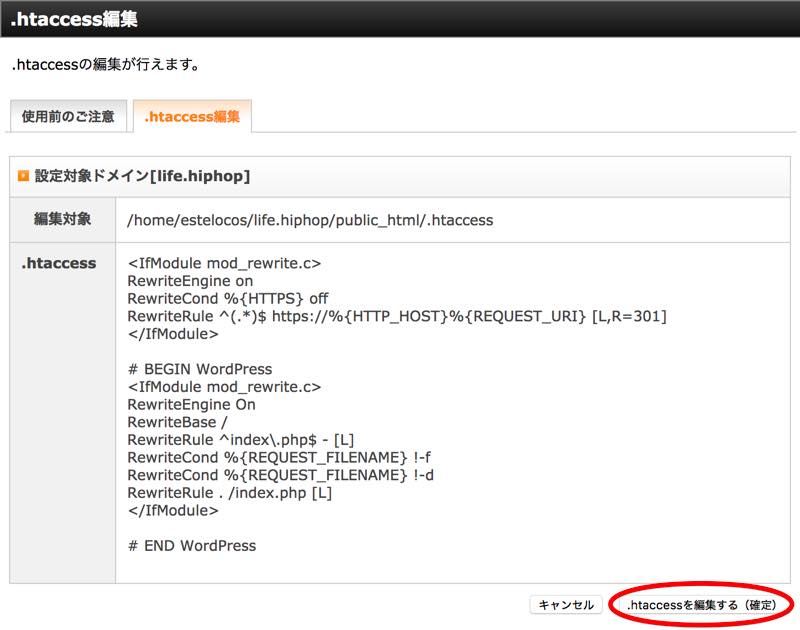Click the https redirect RewriteRule line with R=301
The width and height of the screenshot is (800, 630).
click(397, 316)
